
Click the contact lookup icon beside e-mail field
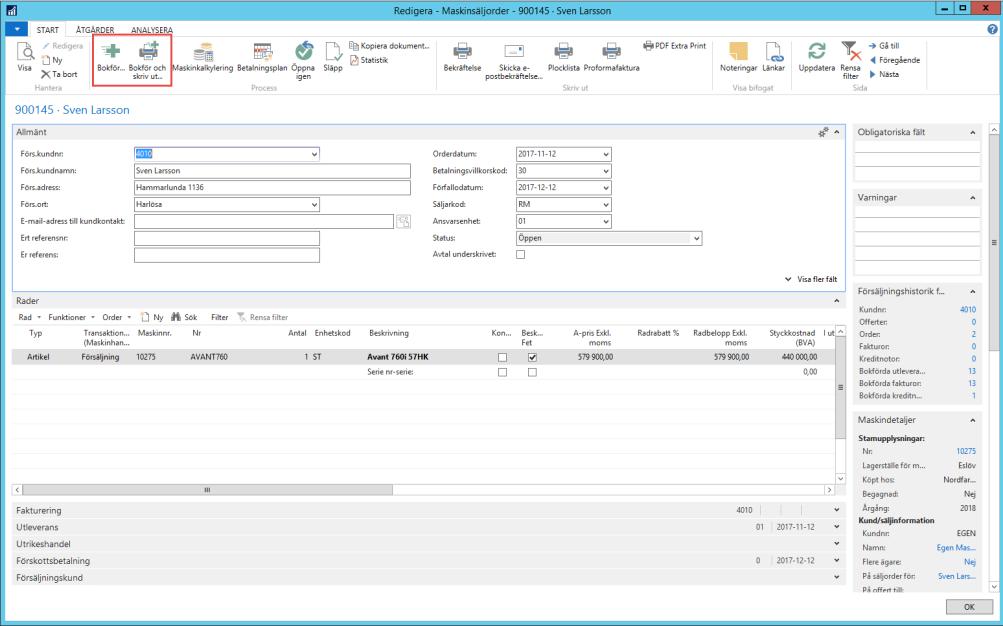click(x=403, y=221)
